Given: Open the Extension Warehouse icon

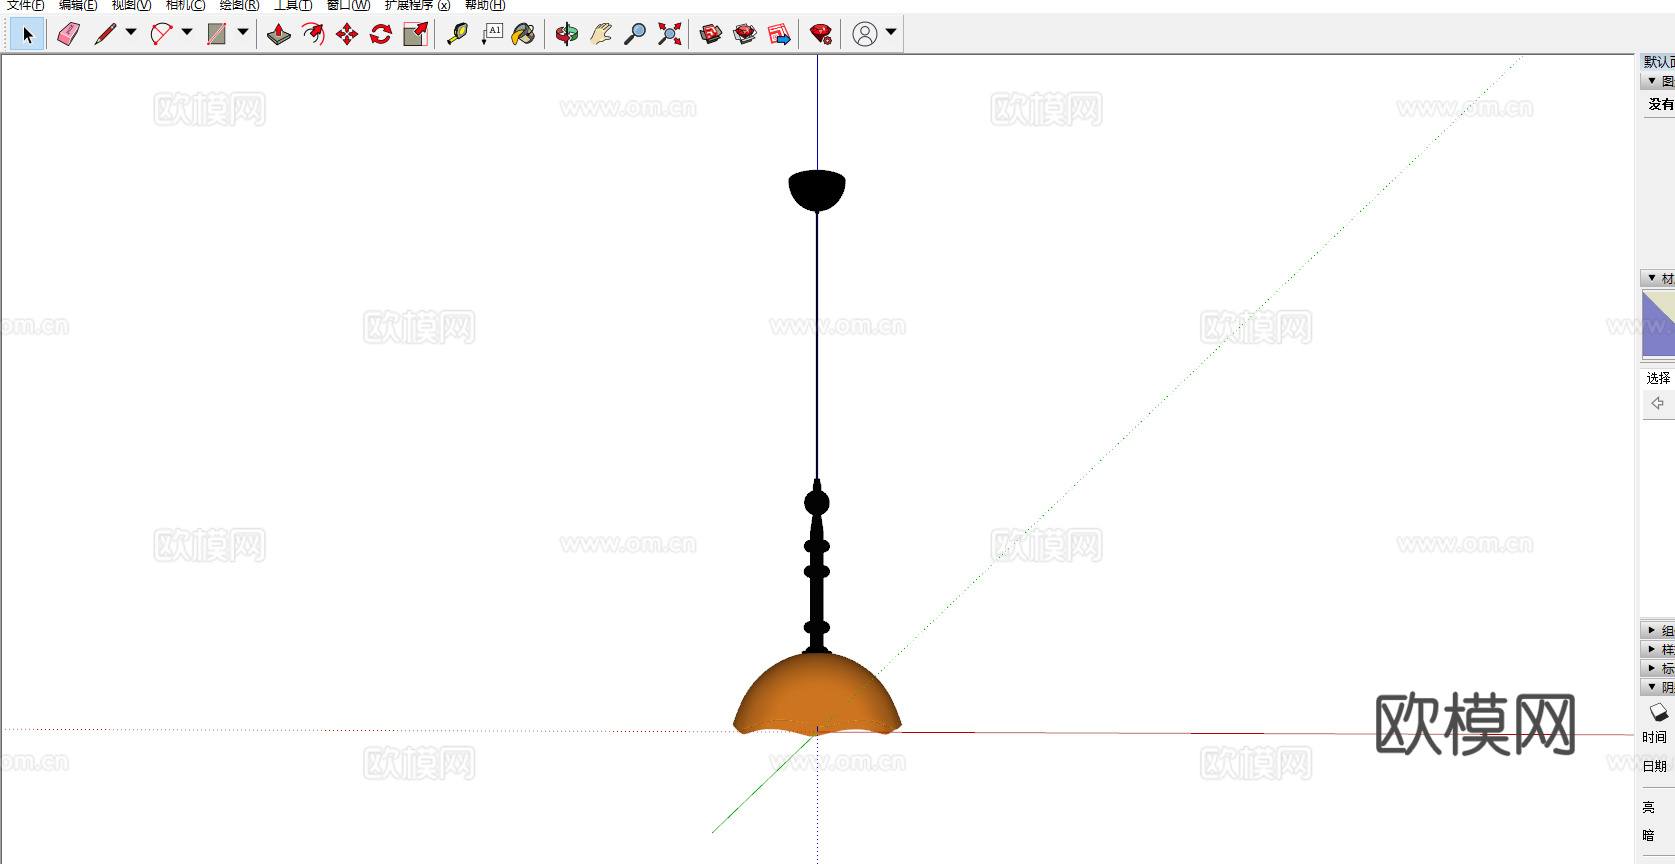Looking at the screenshot, I should (745, 35).
